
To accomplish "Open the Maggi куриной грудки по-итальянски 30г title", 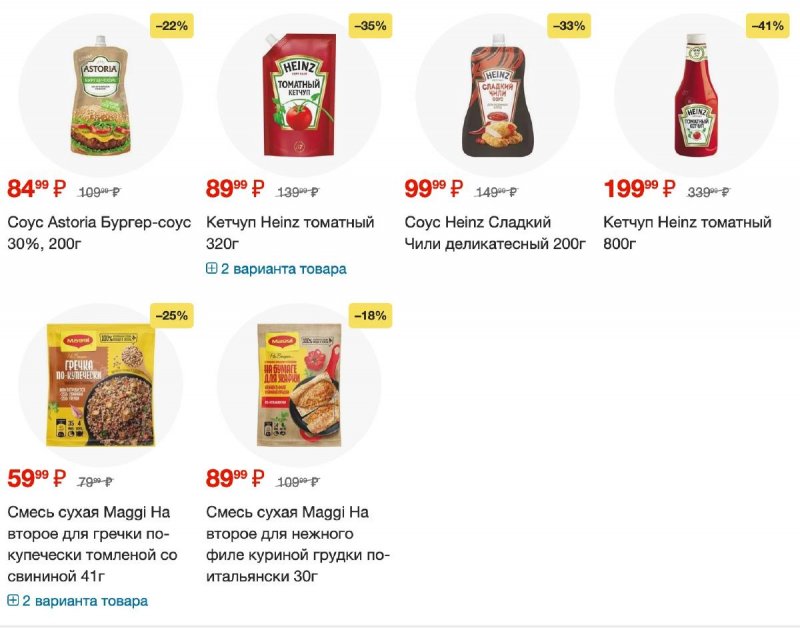I will pyautogui.click(x=298, y=544).
